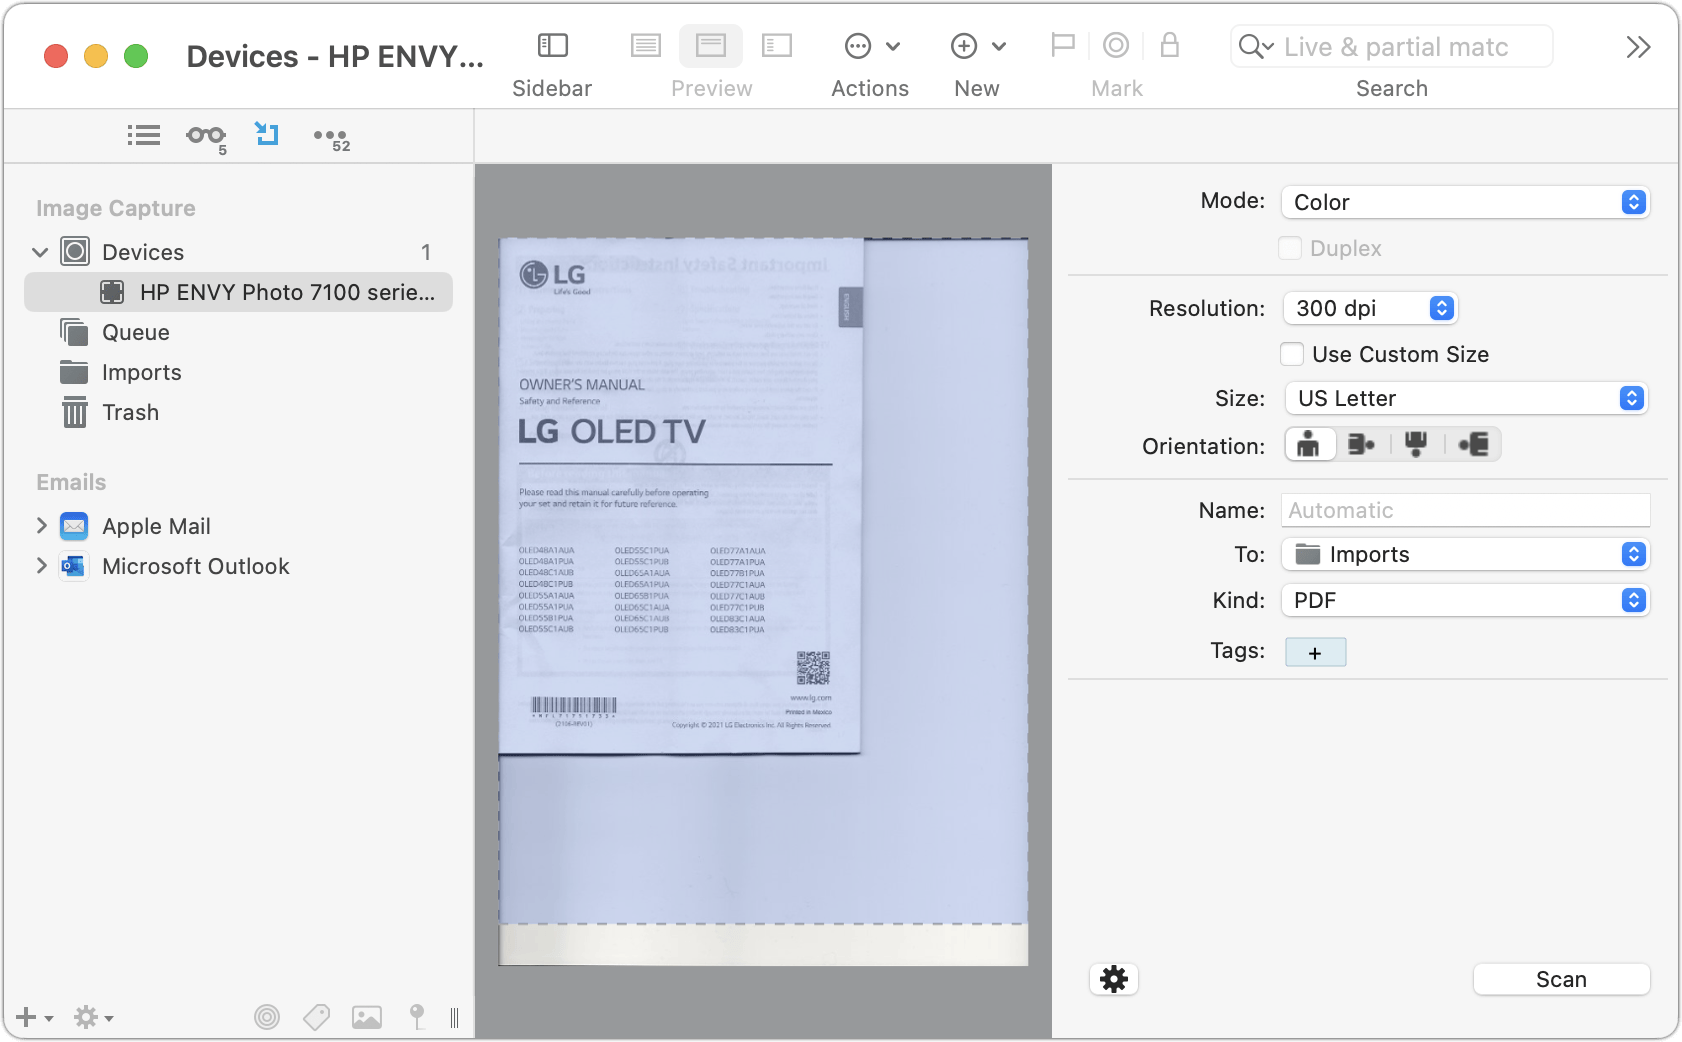Open the Kind dropdown showing PDF

(x=1465, y=600)
